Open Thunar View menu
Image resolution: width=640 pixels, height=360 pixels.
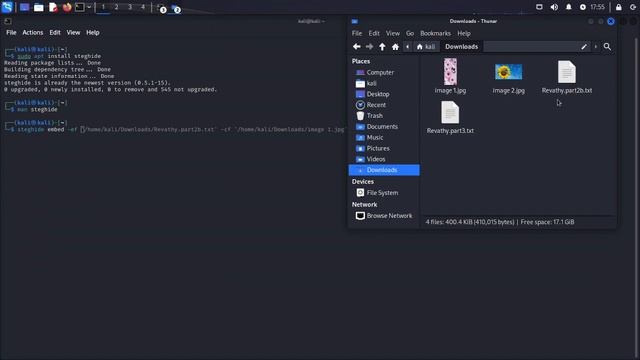click(x=393, y=33)
